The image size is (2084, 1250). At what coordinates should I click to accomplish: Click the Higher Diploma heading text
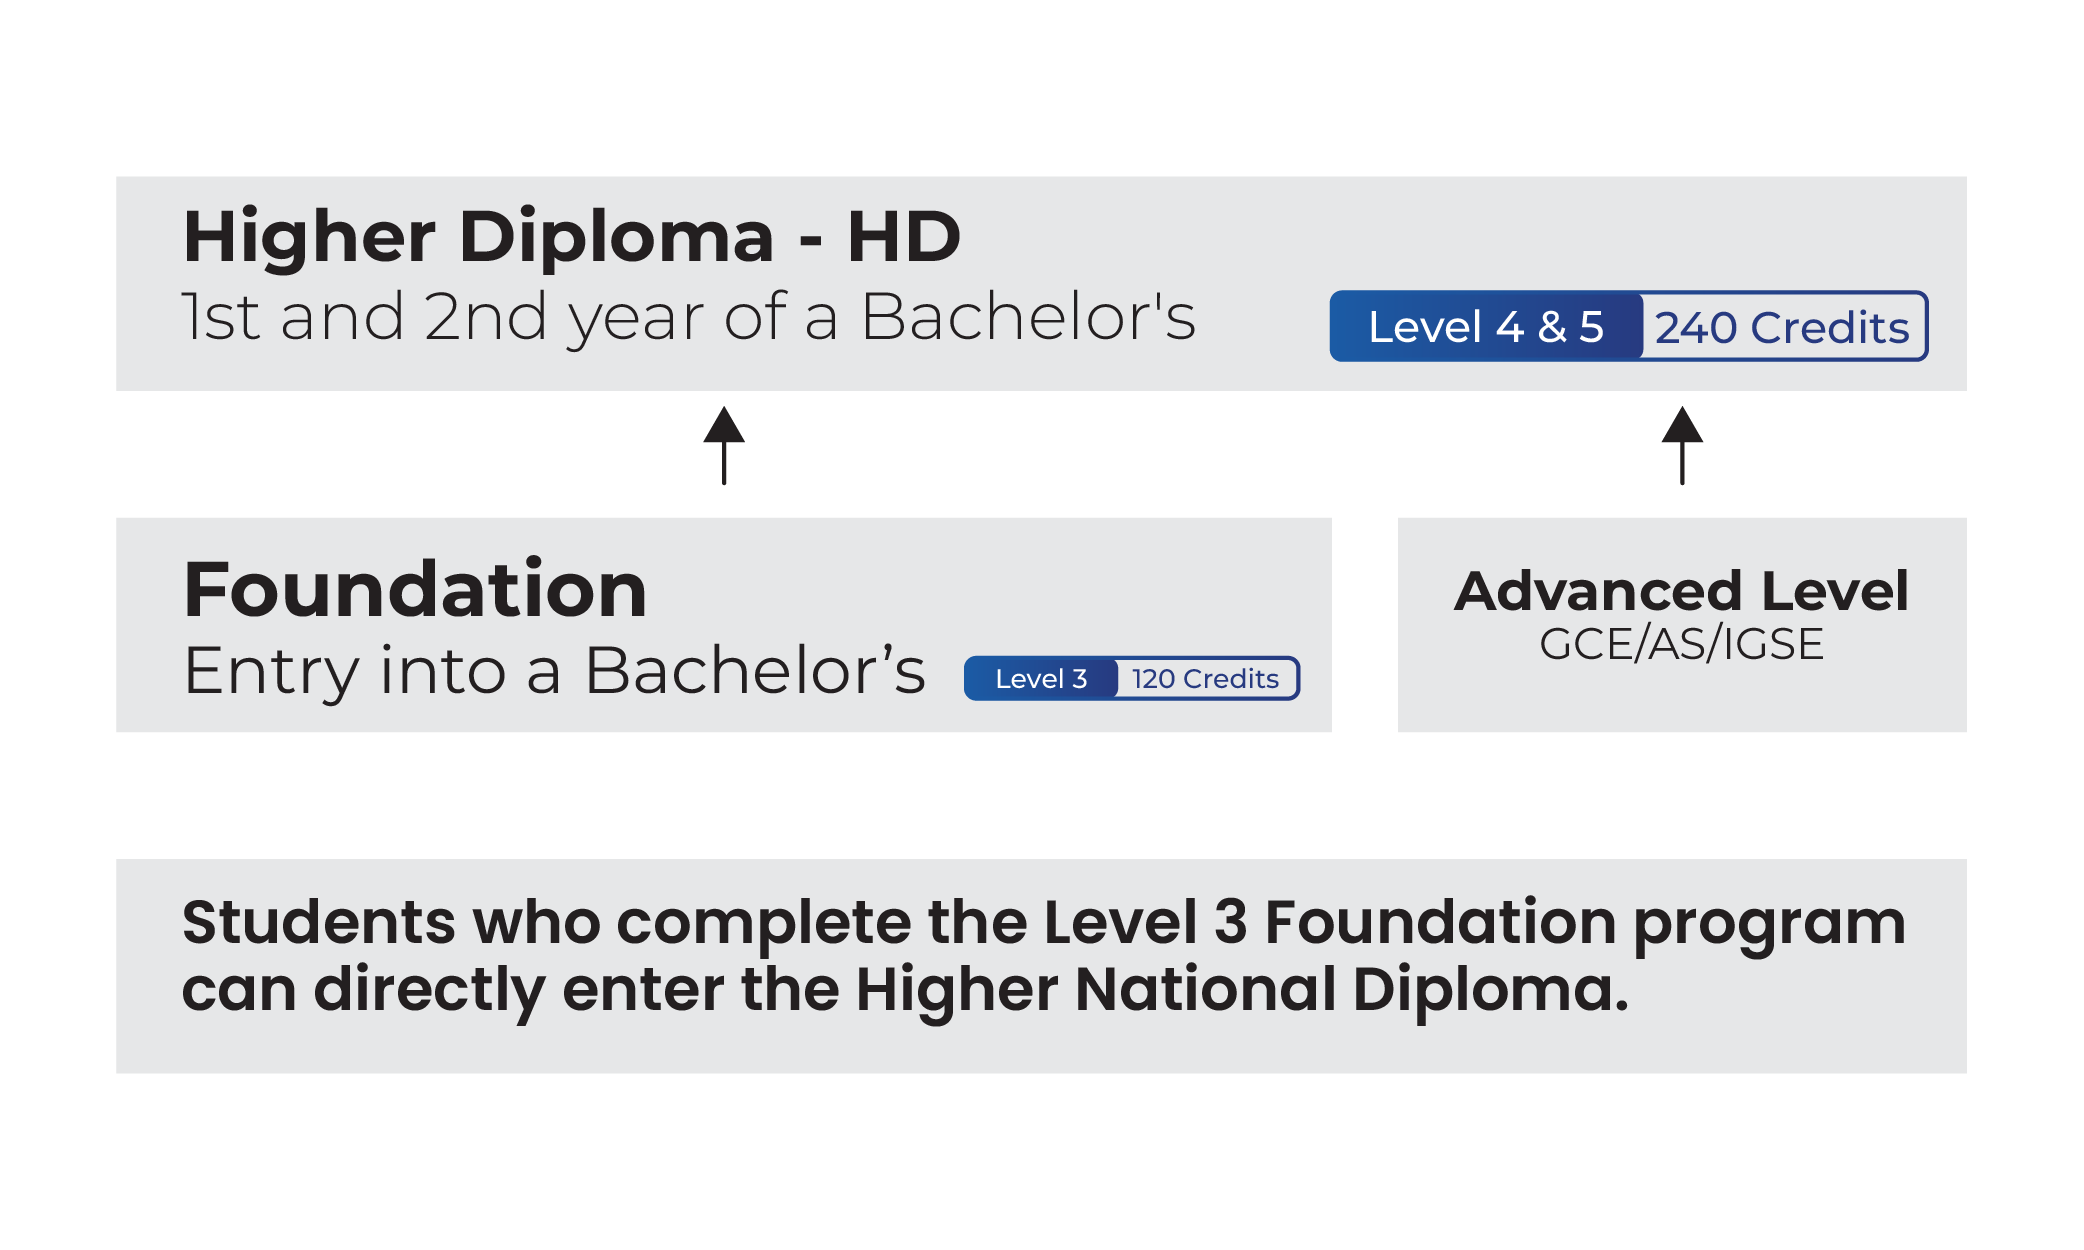(478, 238)
